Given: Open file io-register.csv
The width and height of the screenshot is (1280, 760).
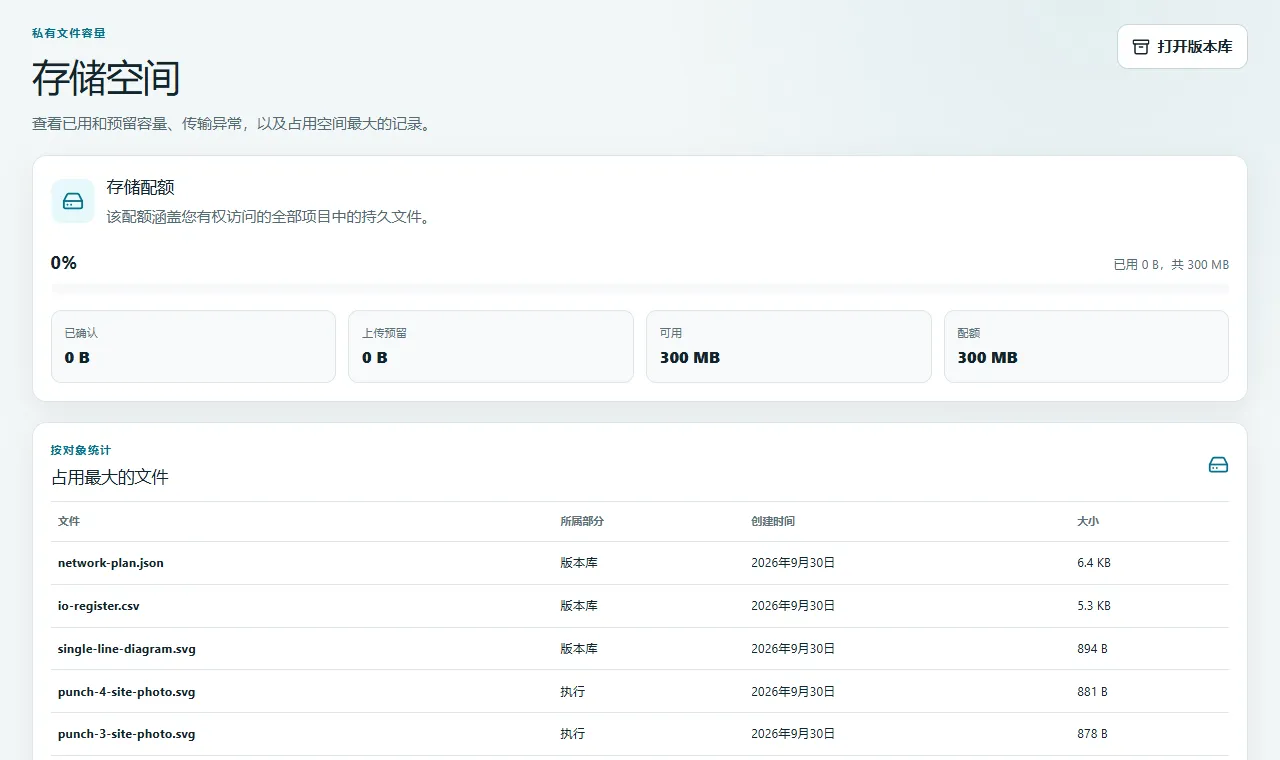Looking at the screenshot, I should 98,606.
